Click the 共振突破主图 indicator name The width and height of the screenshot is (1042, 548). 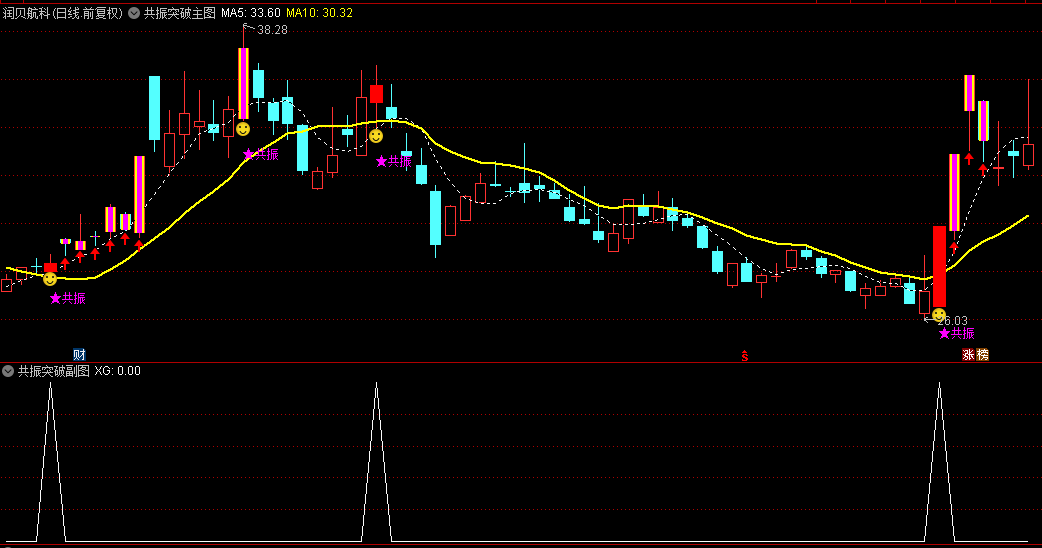pos(179,13)
